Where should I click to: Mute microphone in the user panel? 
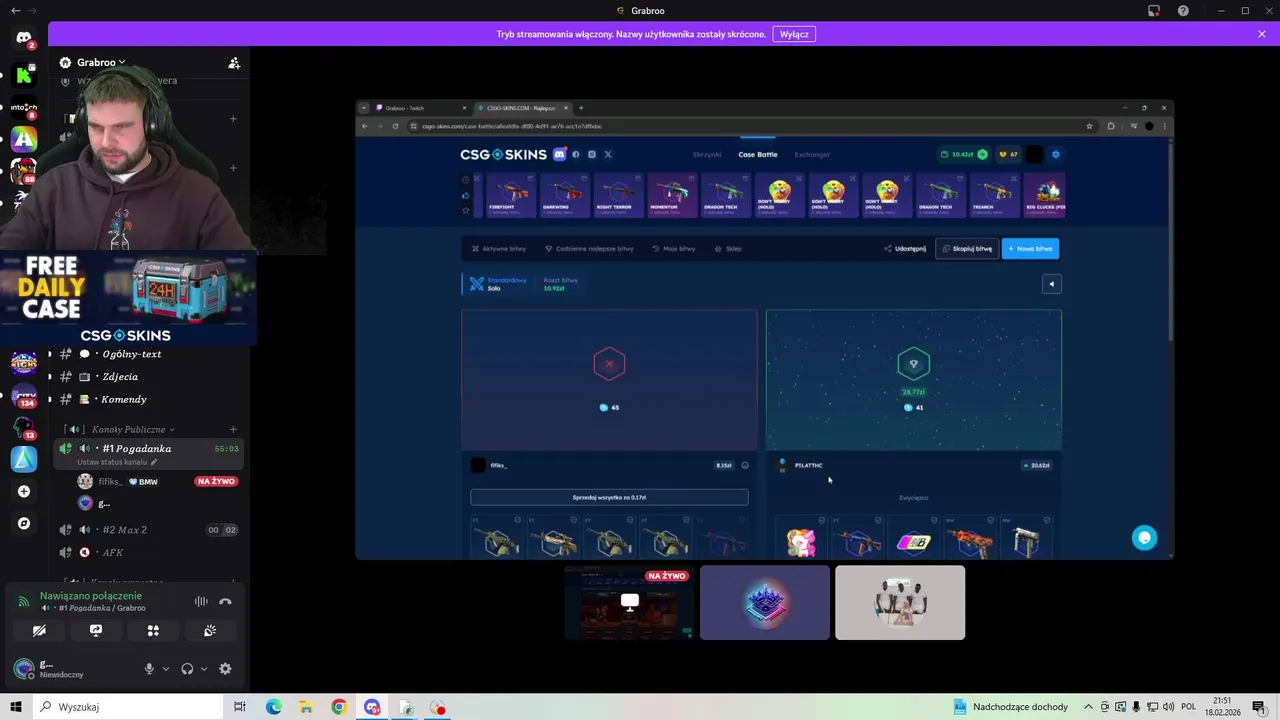149,669
